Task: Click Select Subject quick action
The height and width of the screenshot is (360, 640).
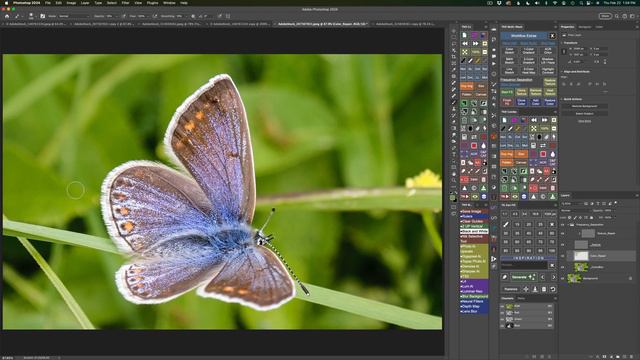Action: [x=585, y=114]
